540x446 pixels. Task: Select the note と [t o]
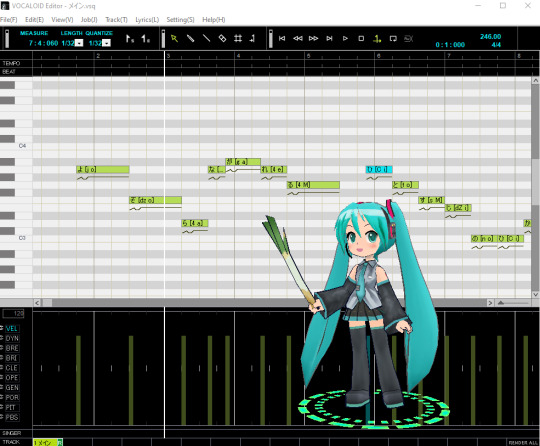pyautogui.click(x=405, y=185)
